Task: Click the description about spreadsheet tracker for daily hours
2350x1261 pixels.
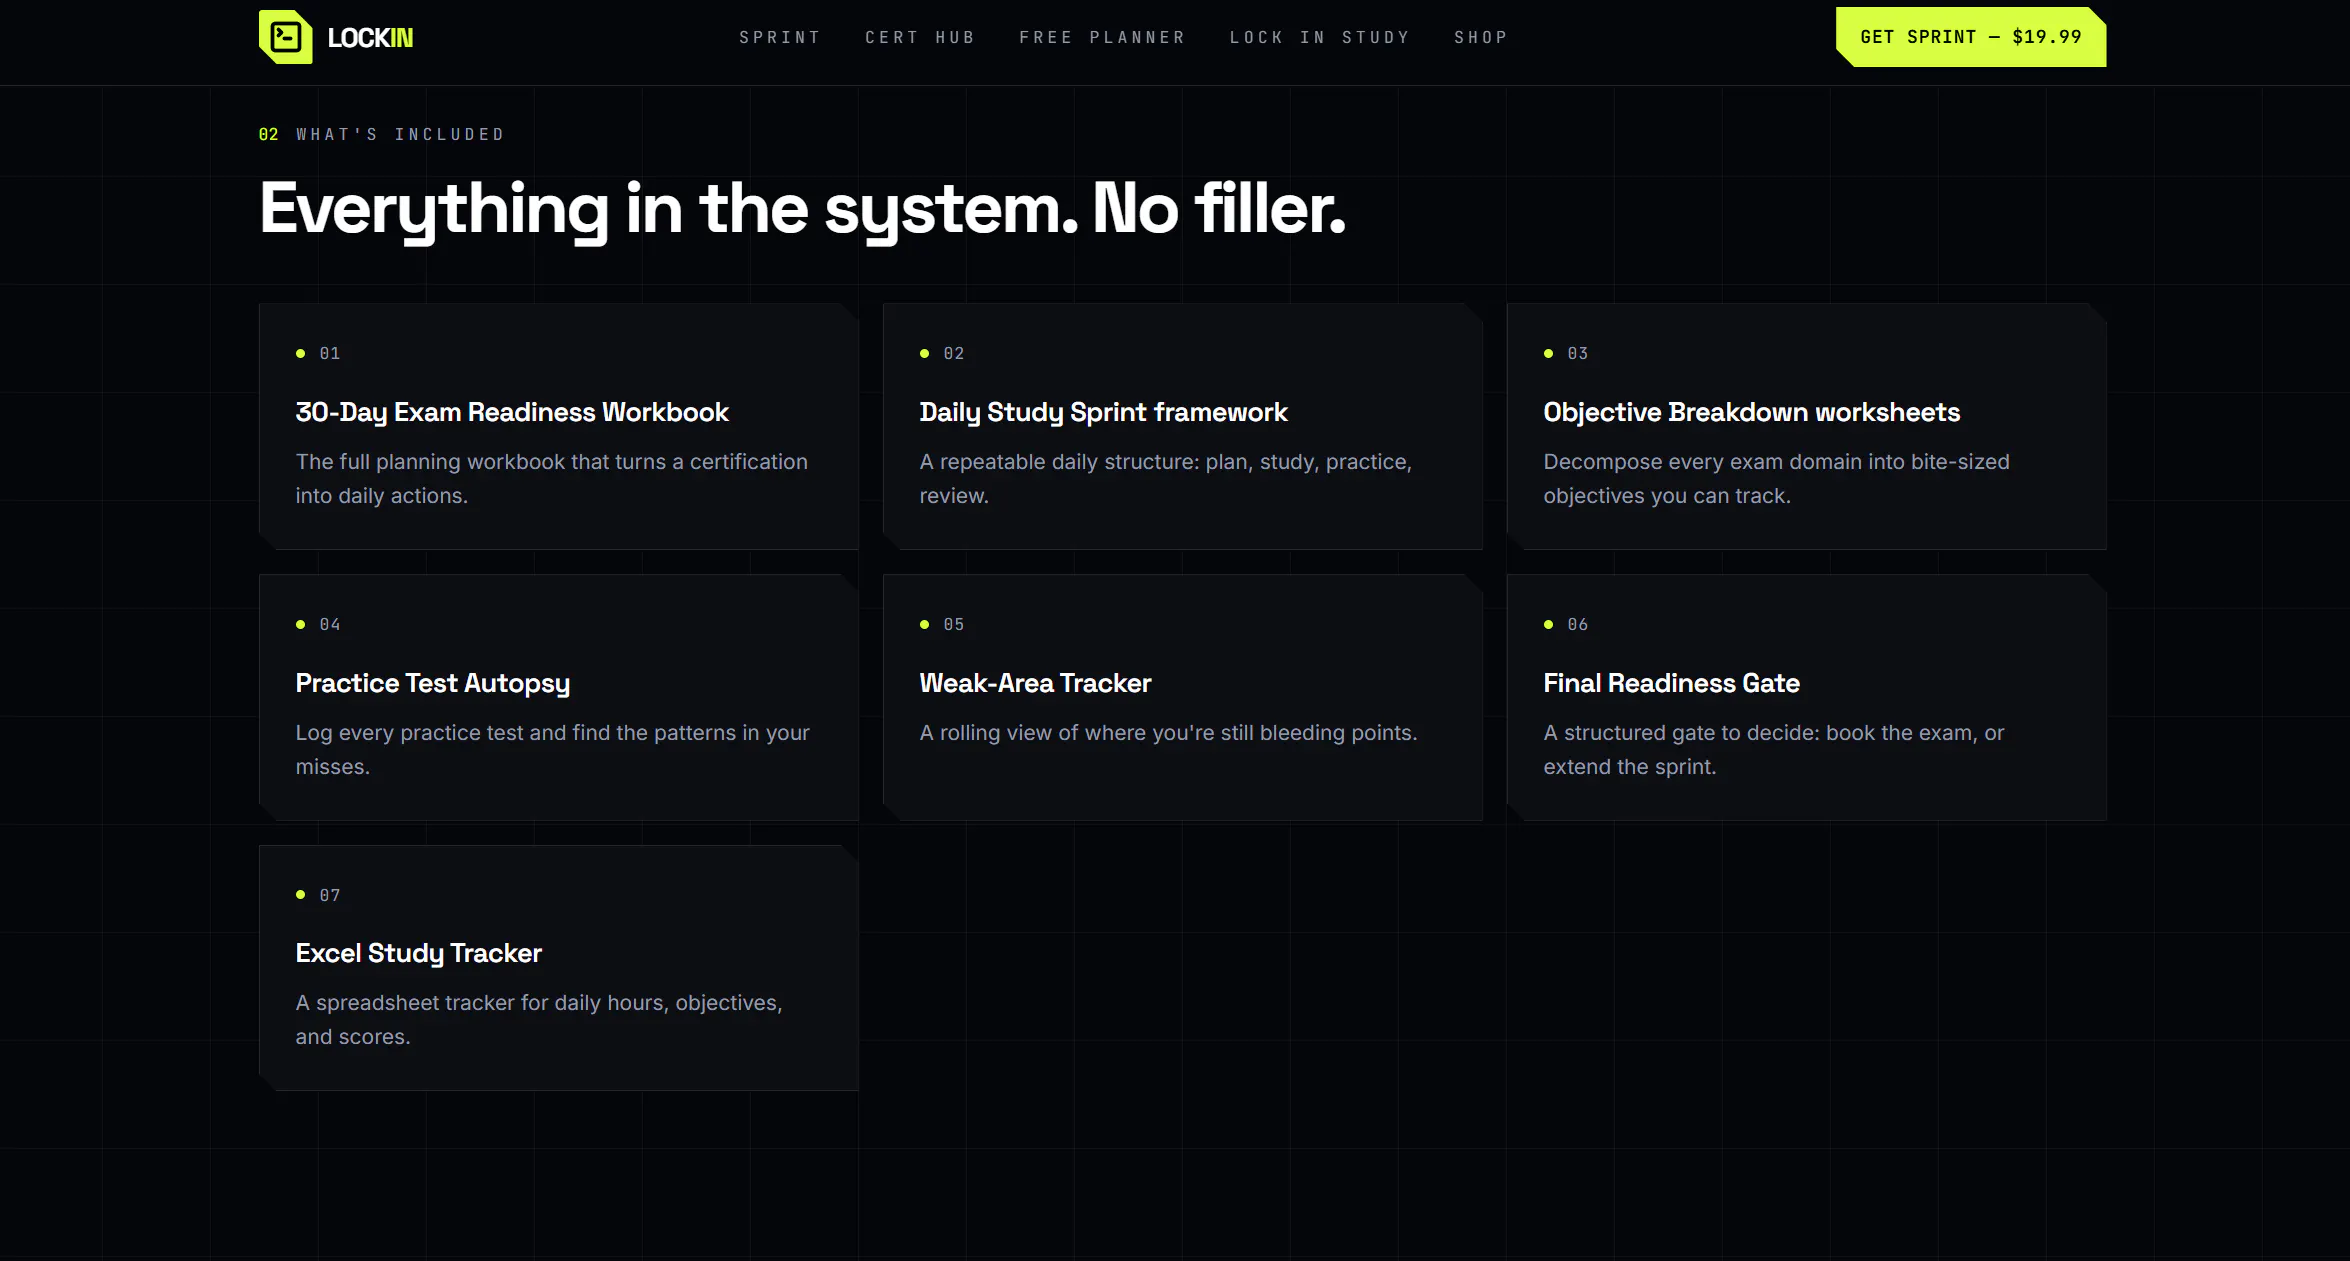Action: click(x=539, y=1020)
